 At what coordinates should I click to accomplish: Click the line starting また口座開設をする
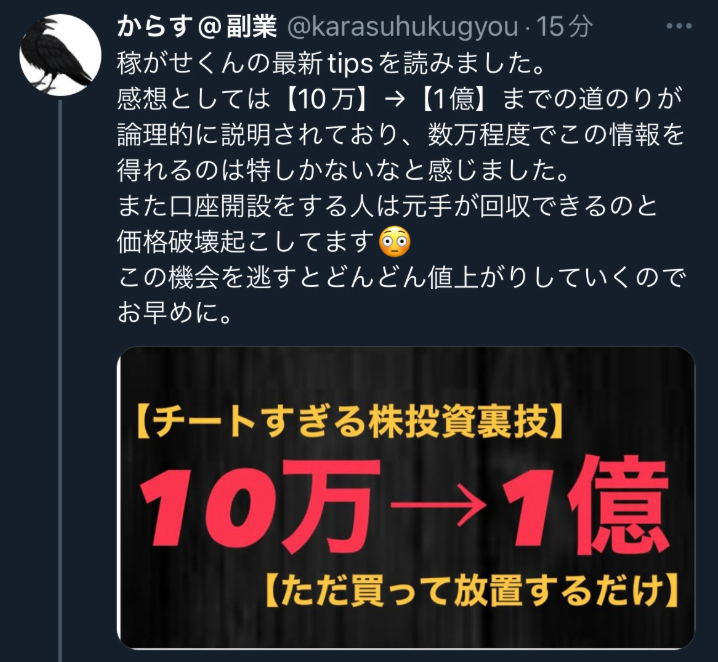(x=387, y=207)
